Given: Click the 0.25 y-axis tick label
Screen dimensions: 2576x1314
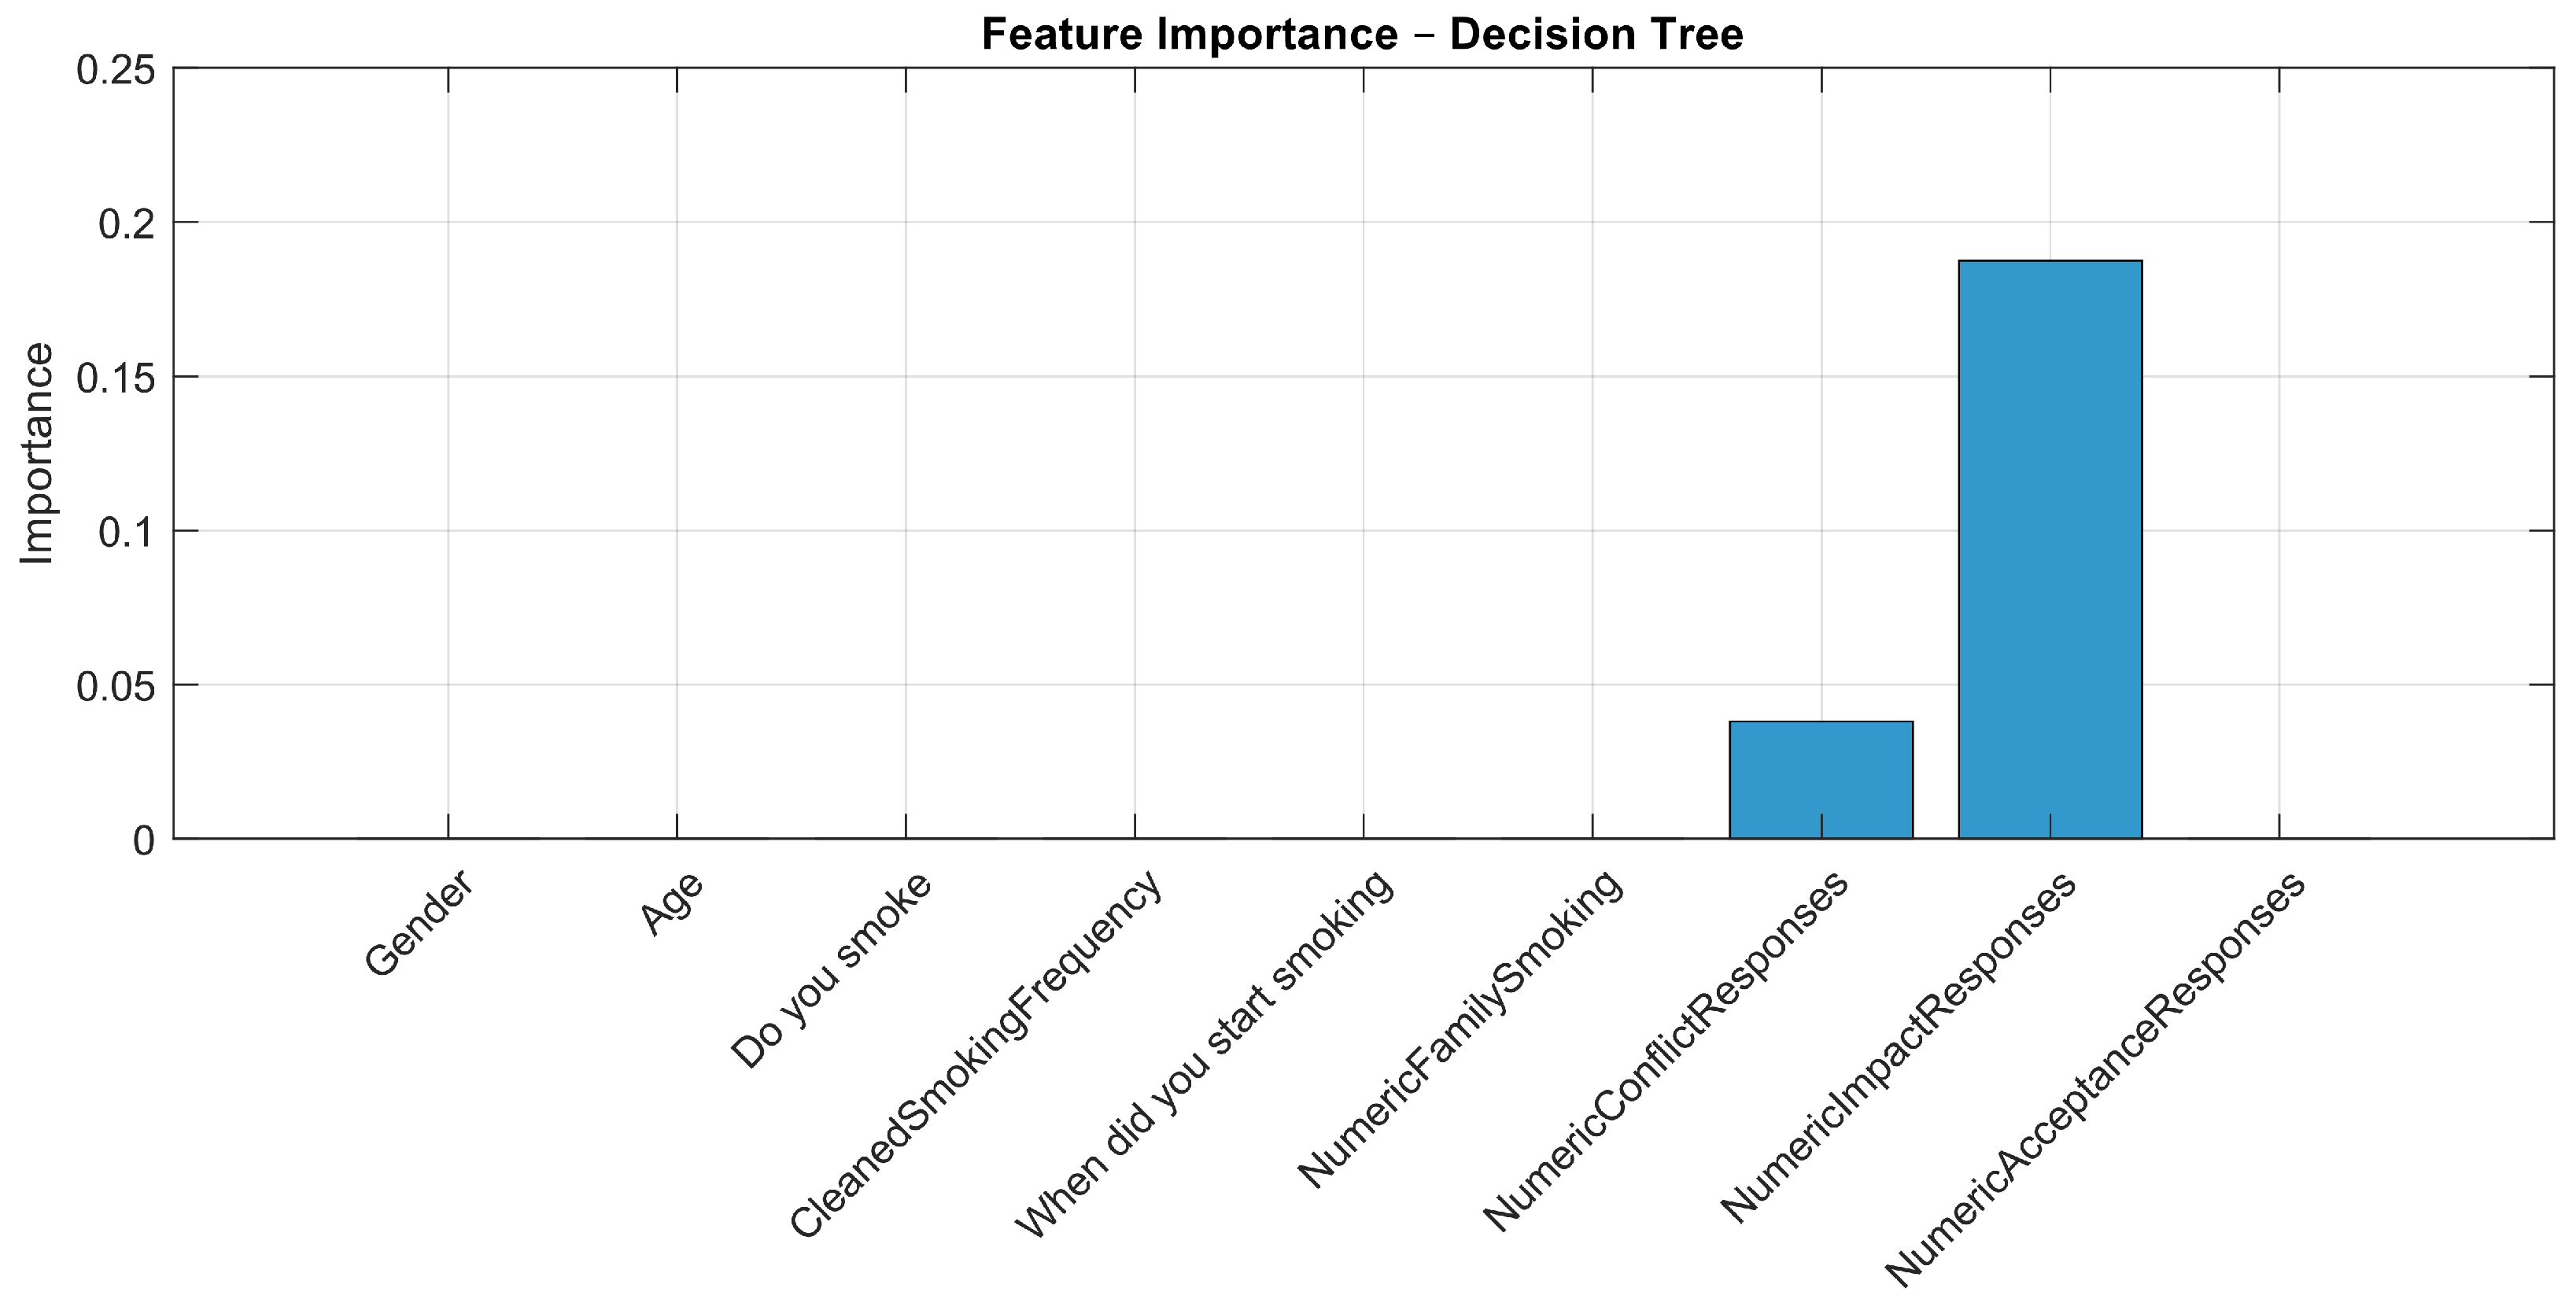Looking at the screenshot, I should [x=116, y=70].
